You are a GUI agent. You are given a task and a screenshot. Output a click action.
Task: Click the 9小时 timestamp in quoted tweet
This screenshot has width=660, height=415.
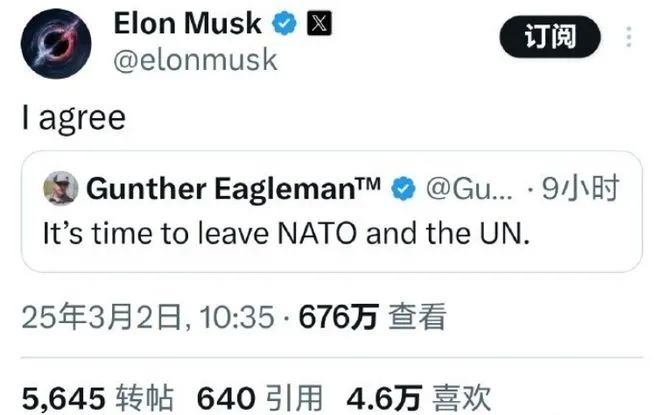pos(579,187)
